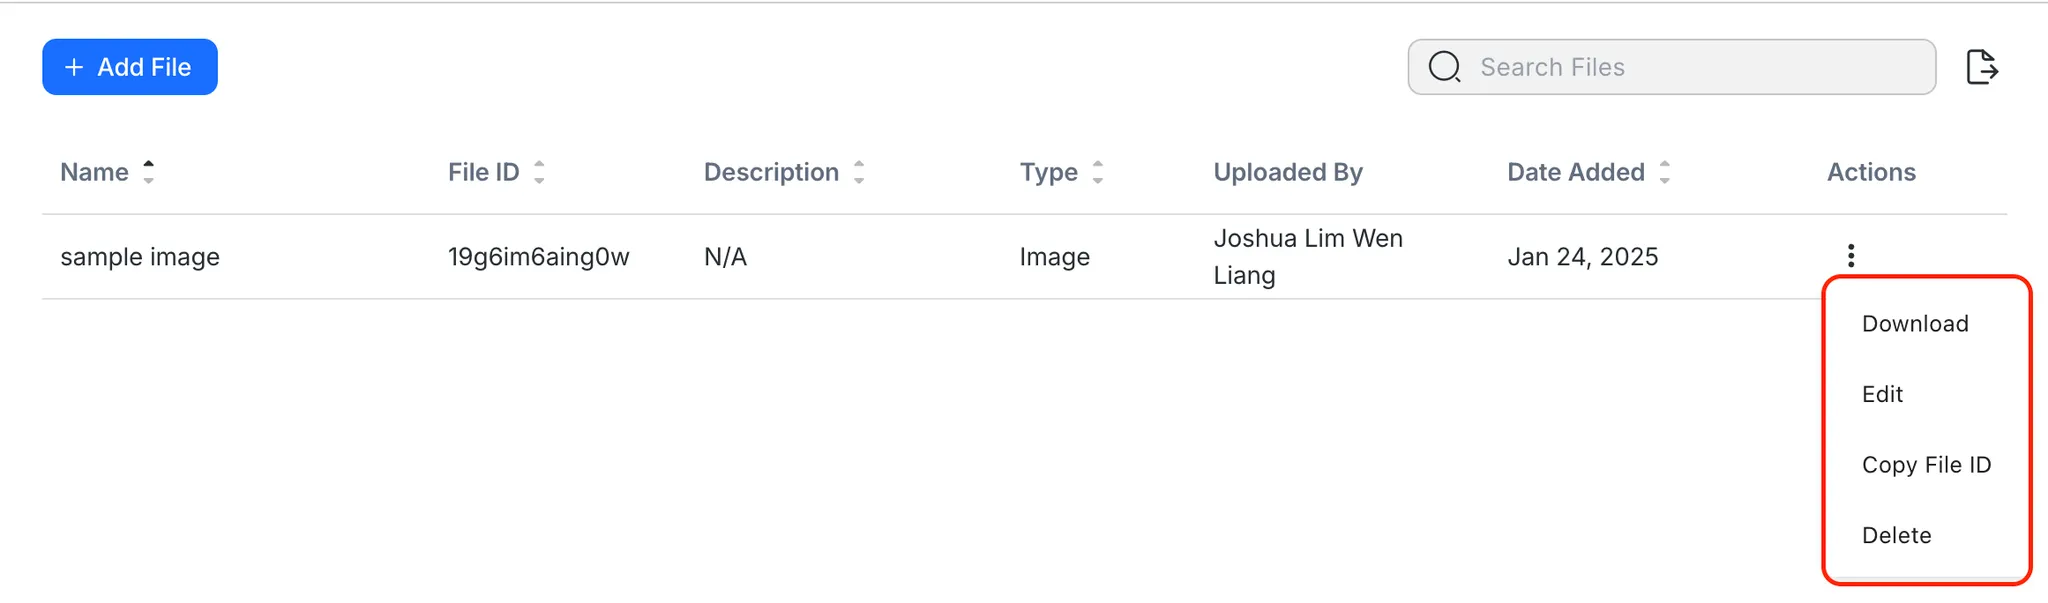Viewport: 2048px width, 603px height.
Task: Choose Download from the actions menu
Action: [x=1914, y=324]
